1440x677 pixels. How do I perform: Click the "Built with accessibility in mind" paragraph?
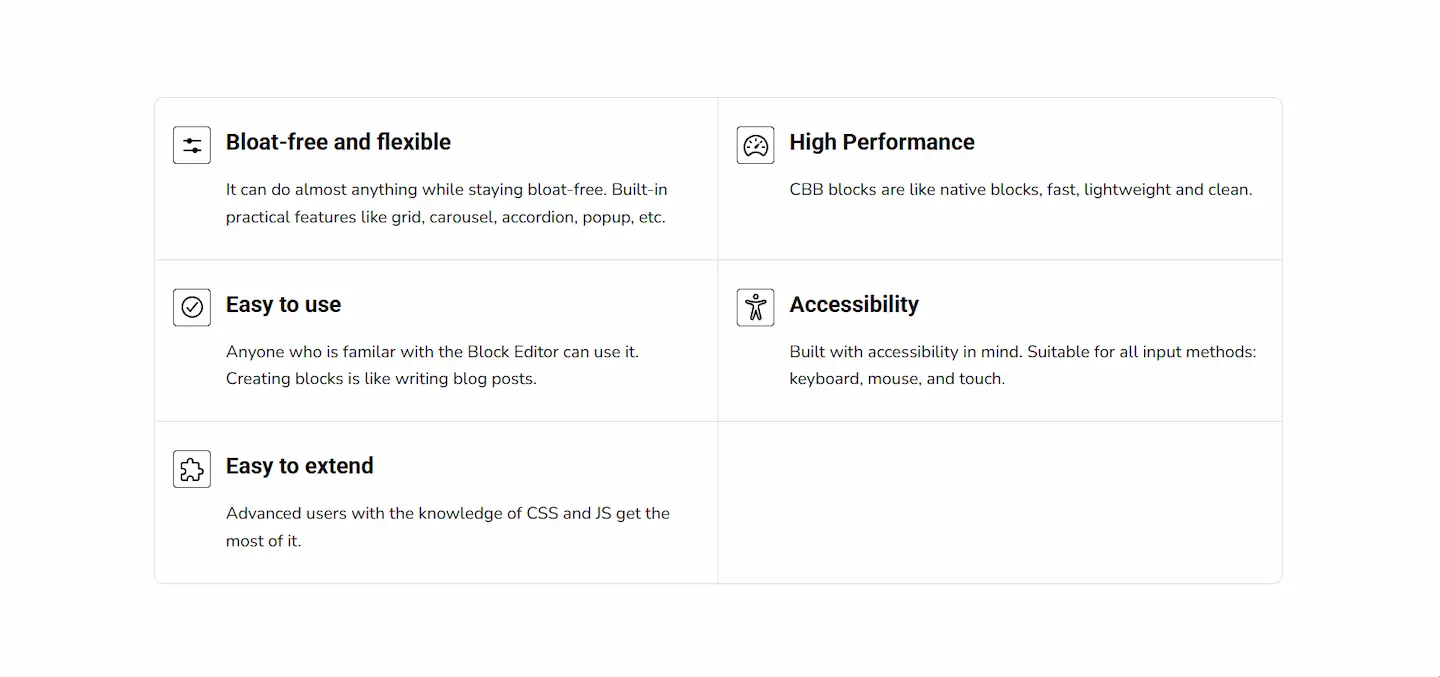1022,365
